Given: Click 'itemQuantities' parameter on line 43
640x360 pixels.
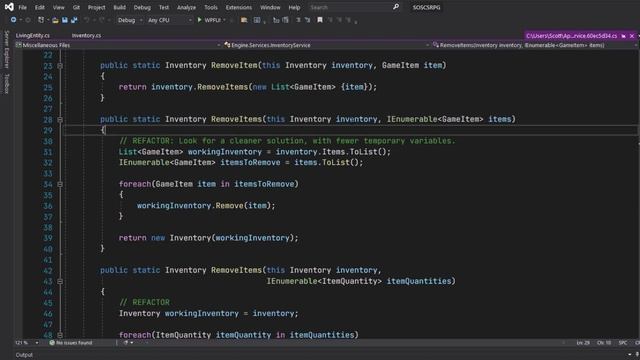Looking at the screenshot, I should click(x=419, y=281).
